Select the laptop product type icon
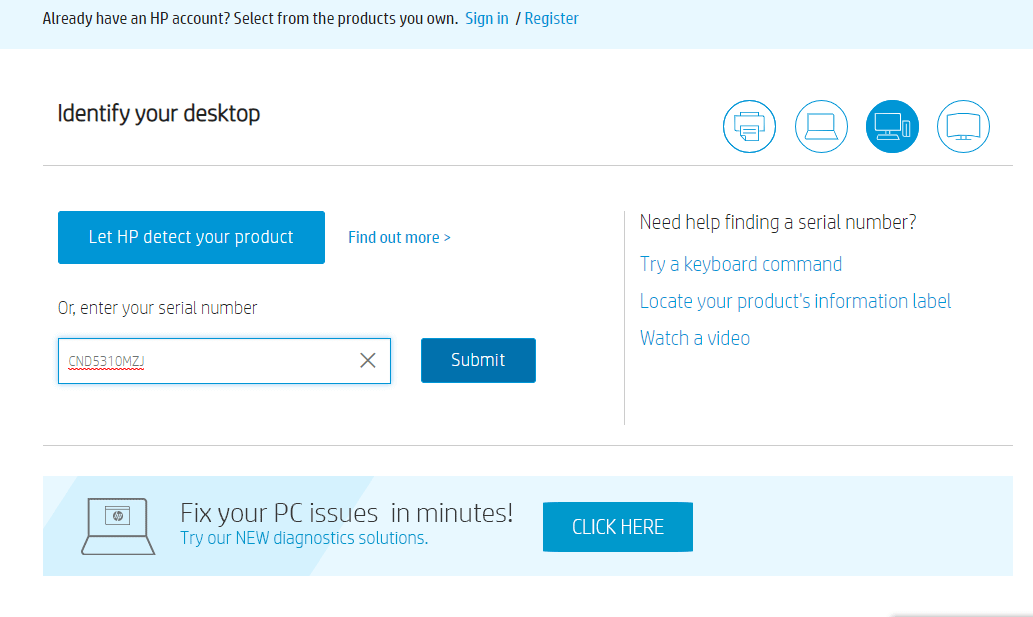This screenshot has width=1033, height=617. pos(821,127)
